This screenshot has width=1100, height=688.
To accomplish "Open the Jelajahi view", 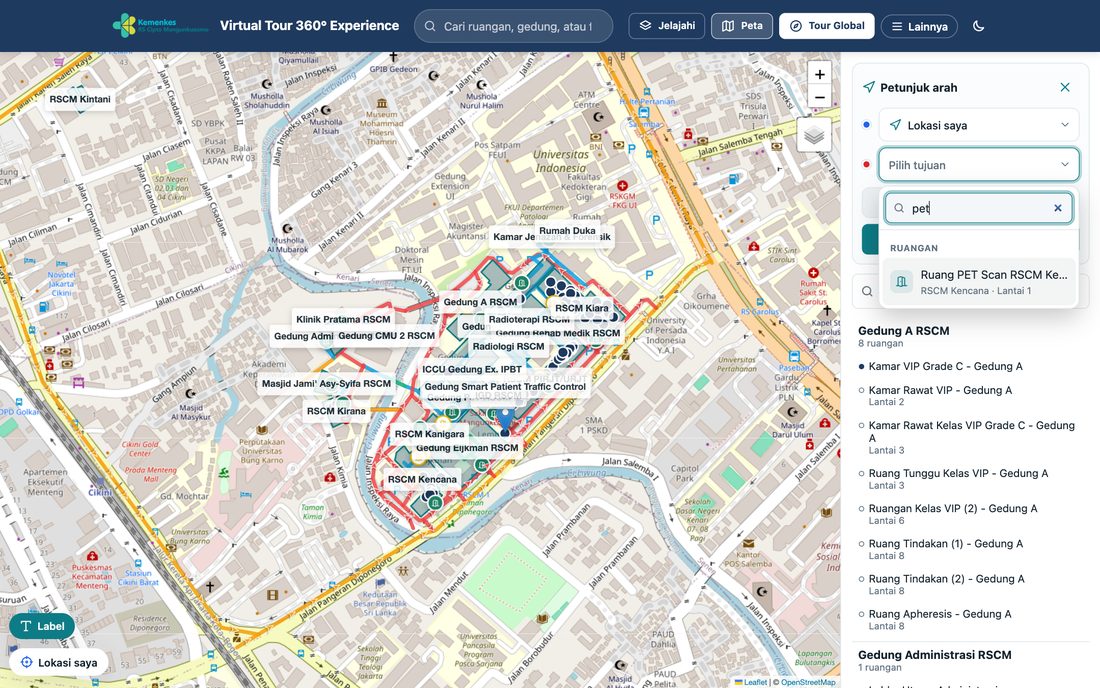I will 666,26.
